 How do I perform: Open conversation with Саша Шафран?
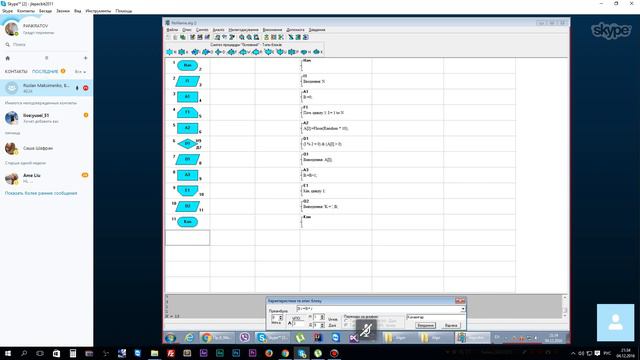[46, 148]
